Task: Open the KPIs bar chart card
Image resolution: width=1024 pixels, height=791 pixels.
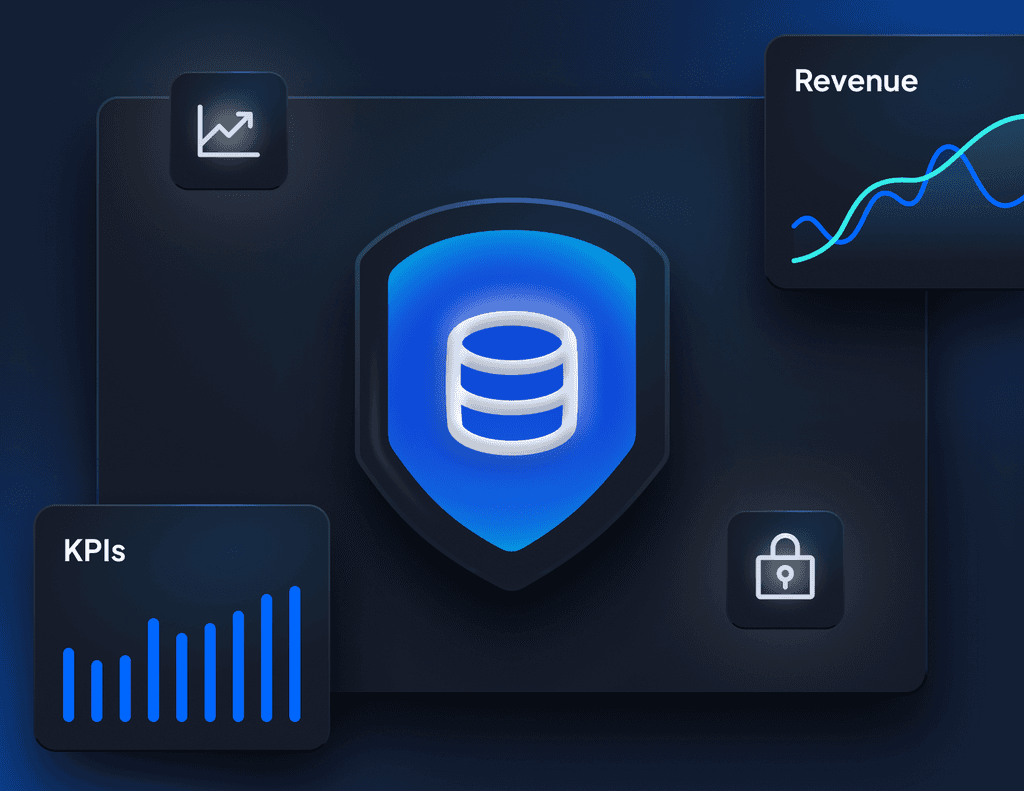Action: tap(182, 628)
